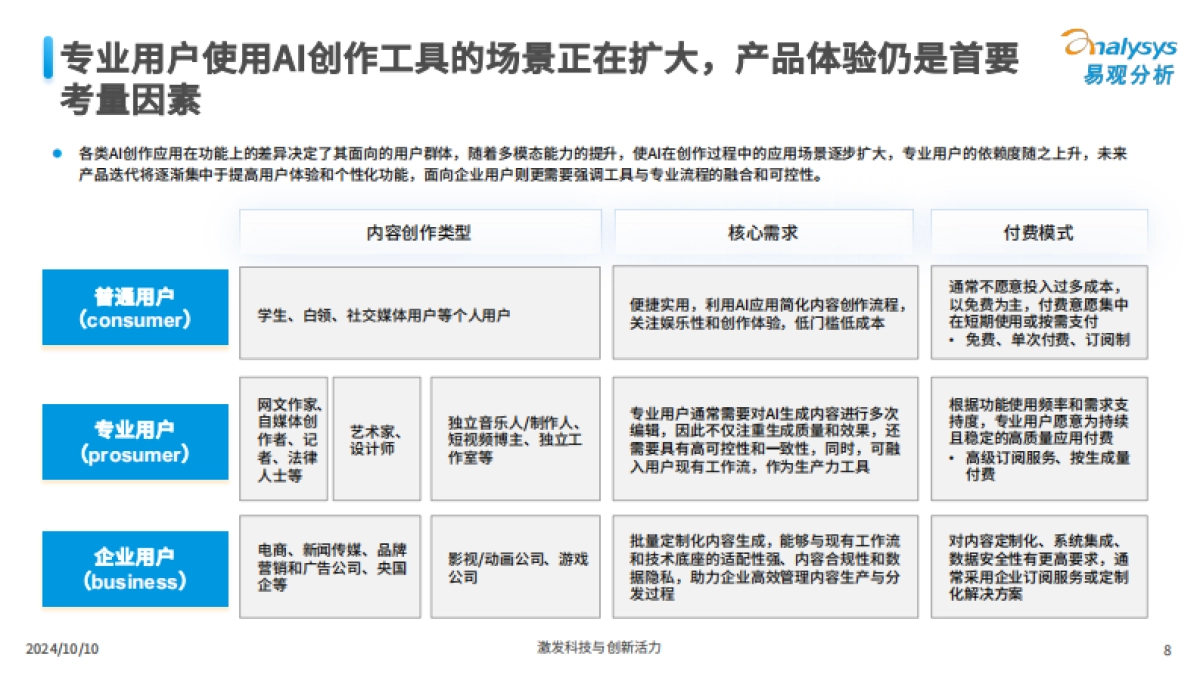Select the 激发科技与创新活力 footer text
The image size is (1200, 675).
[x=600, y=648]
